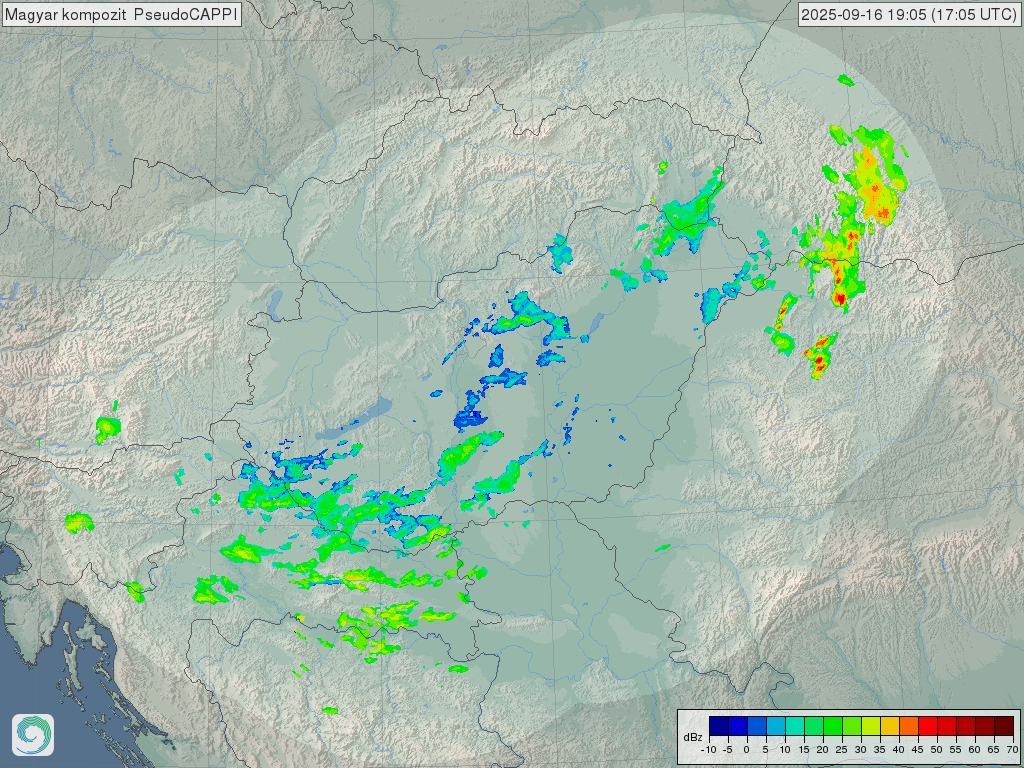Click the swirl weather service logo

pyautogui.click(x=33, y=735)
